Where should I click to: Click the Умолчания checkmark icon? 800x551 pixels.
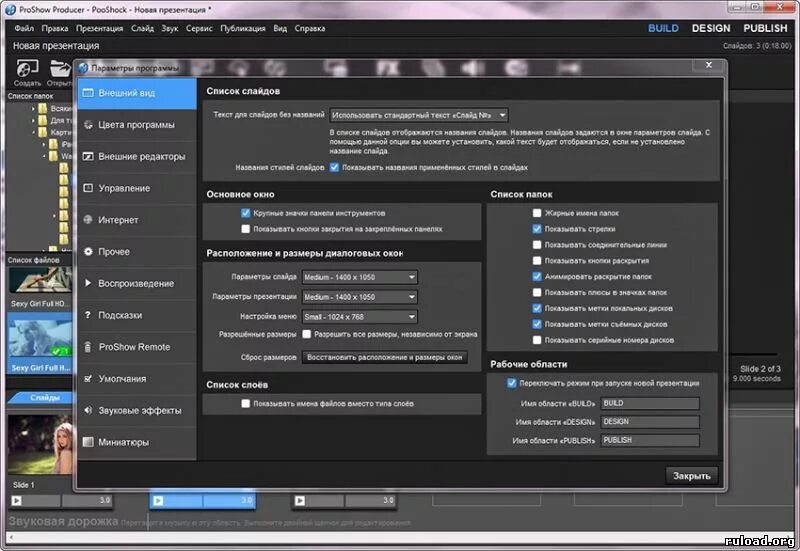pos(88,379)
